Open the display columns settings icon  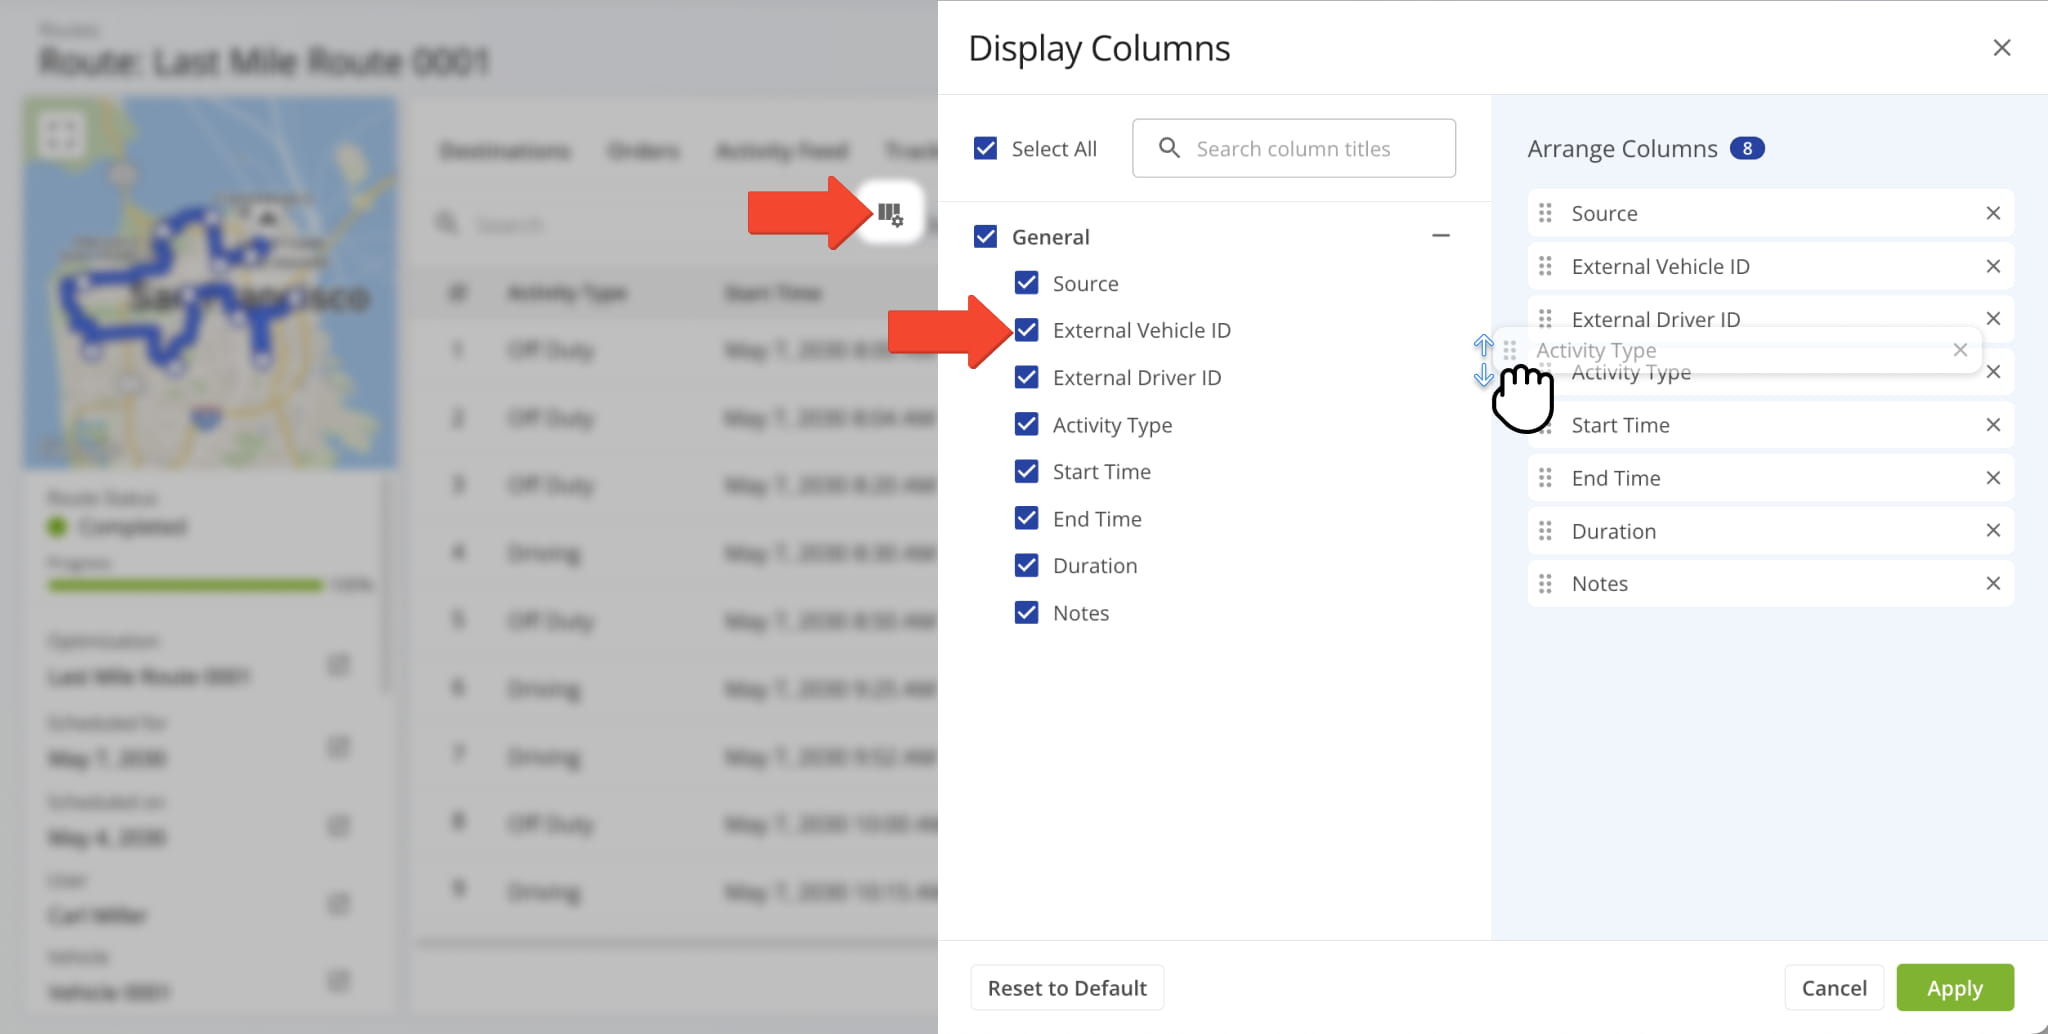coord(890,213)
